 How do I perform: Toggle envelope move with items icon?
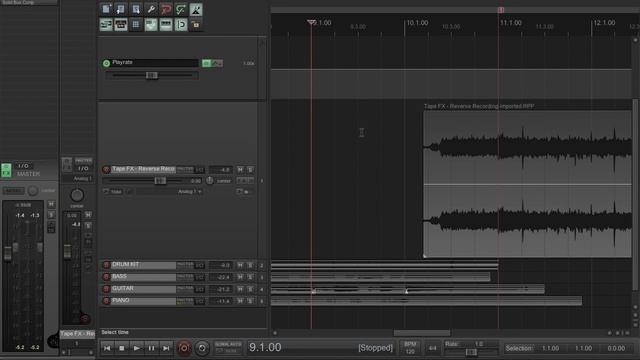pyautogui.click(x=166, y=24)
